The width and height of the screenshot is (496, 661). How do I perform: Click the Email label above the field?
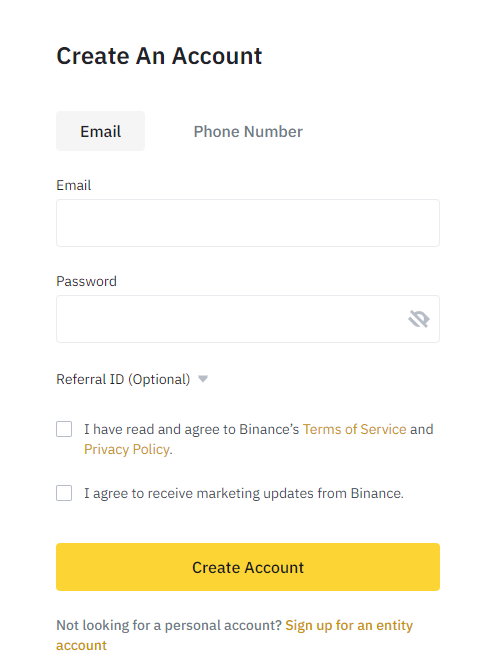coord(74,185)
